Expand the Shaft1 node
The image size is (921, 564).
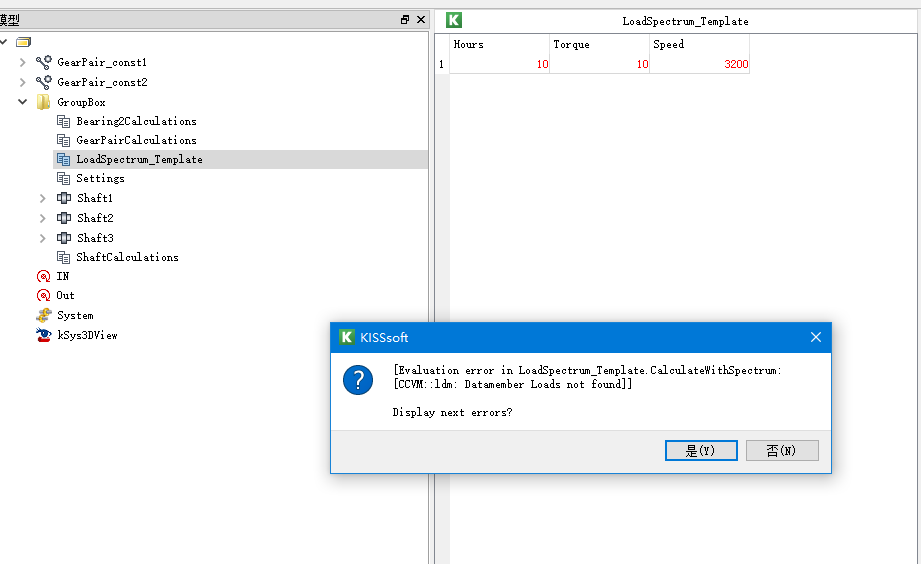pyautogui.click(x=42, y=199)
